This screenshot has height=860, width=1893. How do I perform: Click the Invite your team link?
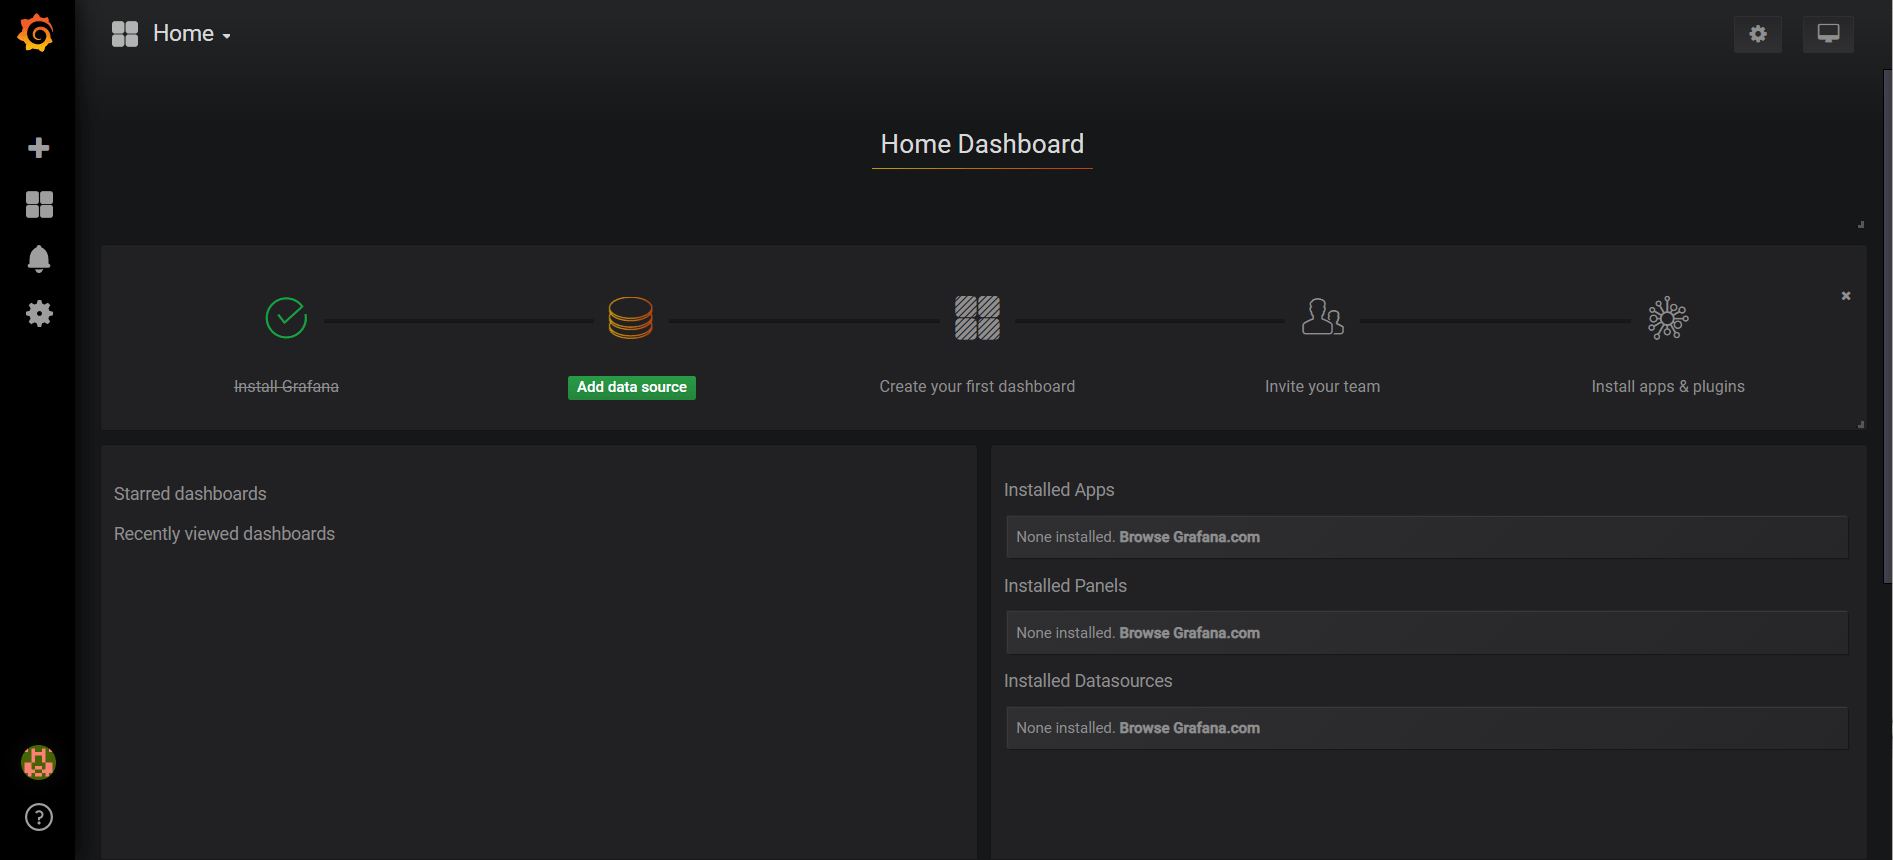(1322, 387)
